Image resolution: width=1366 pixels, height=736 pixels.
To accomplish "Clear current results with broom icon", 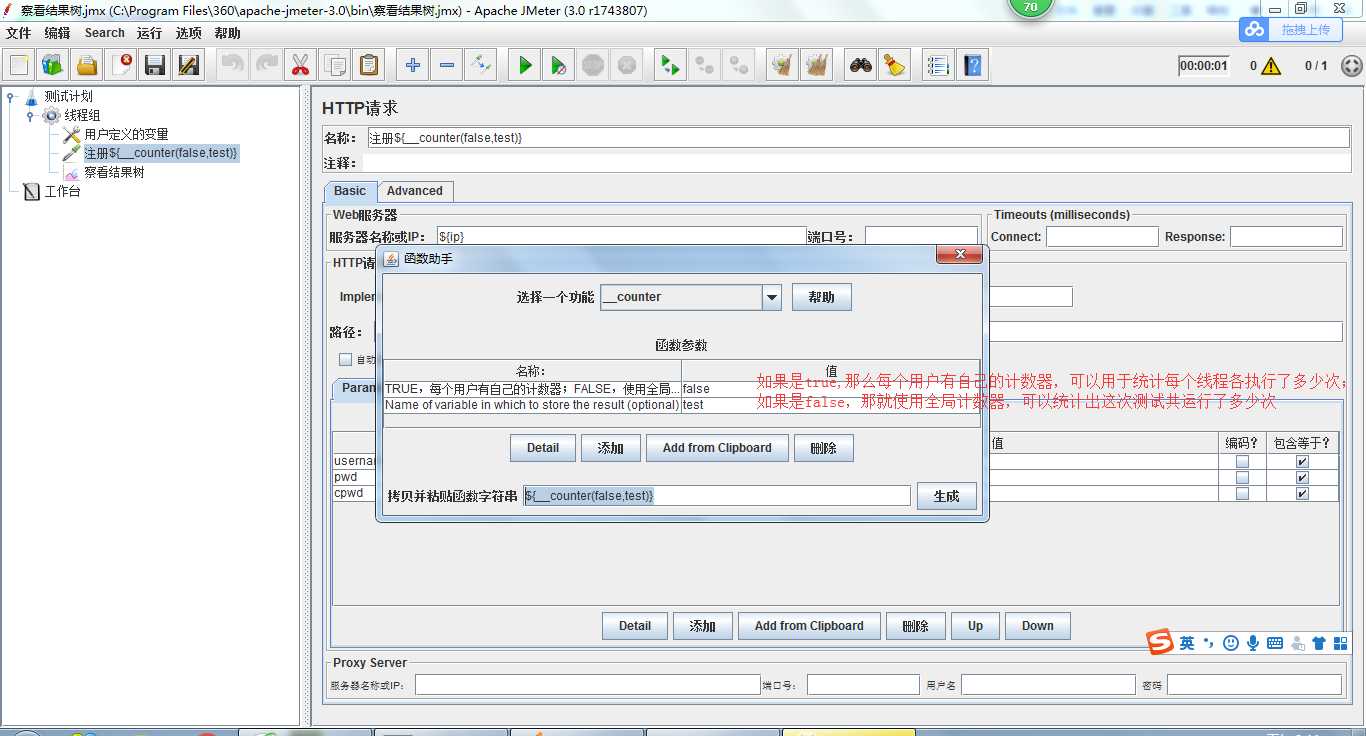I will pos(782,66).
